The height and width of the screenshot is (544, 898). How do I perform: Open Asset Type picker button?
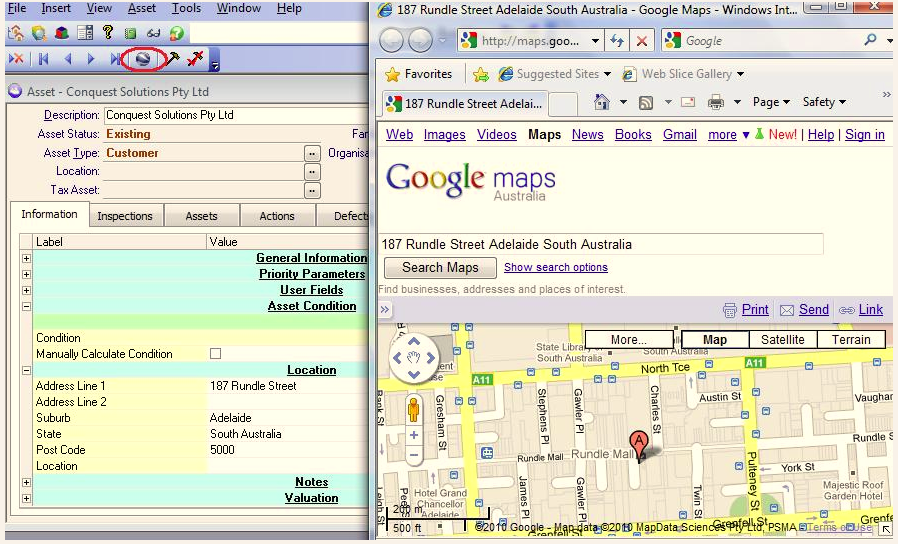(312, 153)
